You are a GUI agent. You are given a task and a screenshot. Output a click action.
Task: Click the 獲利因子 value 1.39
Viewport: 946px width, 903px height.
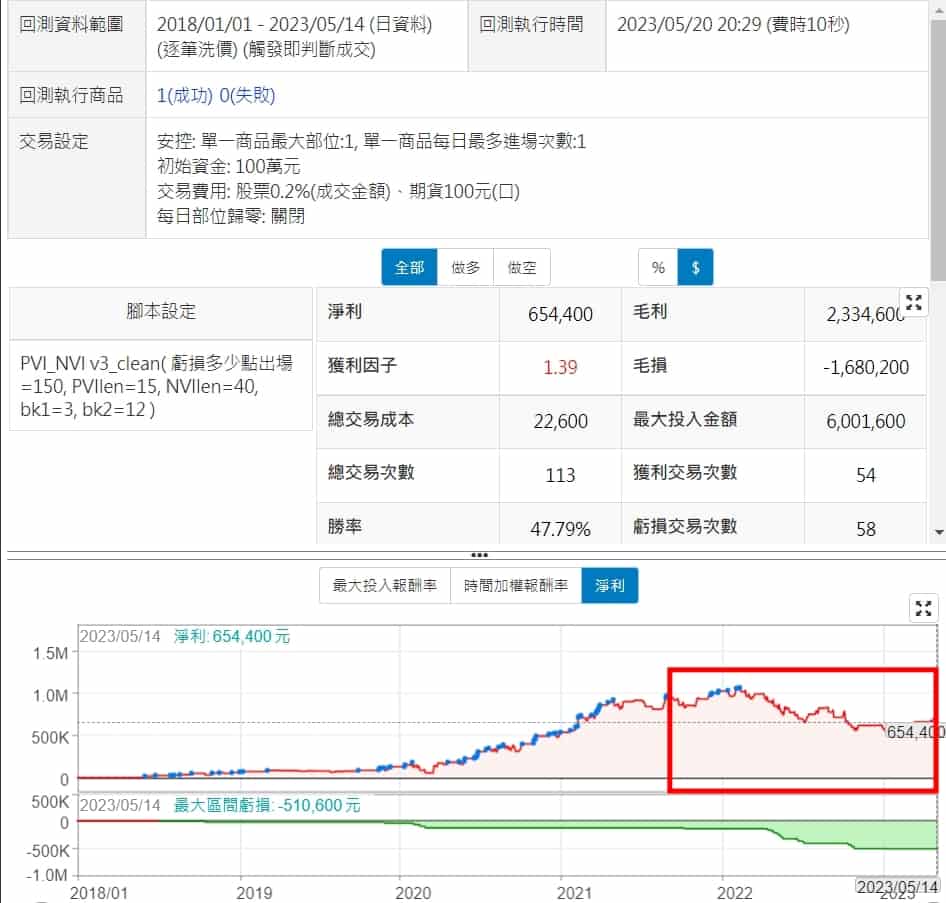560,367
